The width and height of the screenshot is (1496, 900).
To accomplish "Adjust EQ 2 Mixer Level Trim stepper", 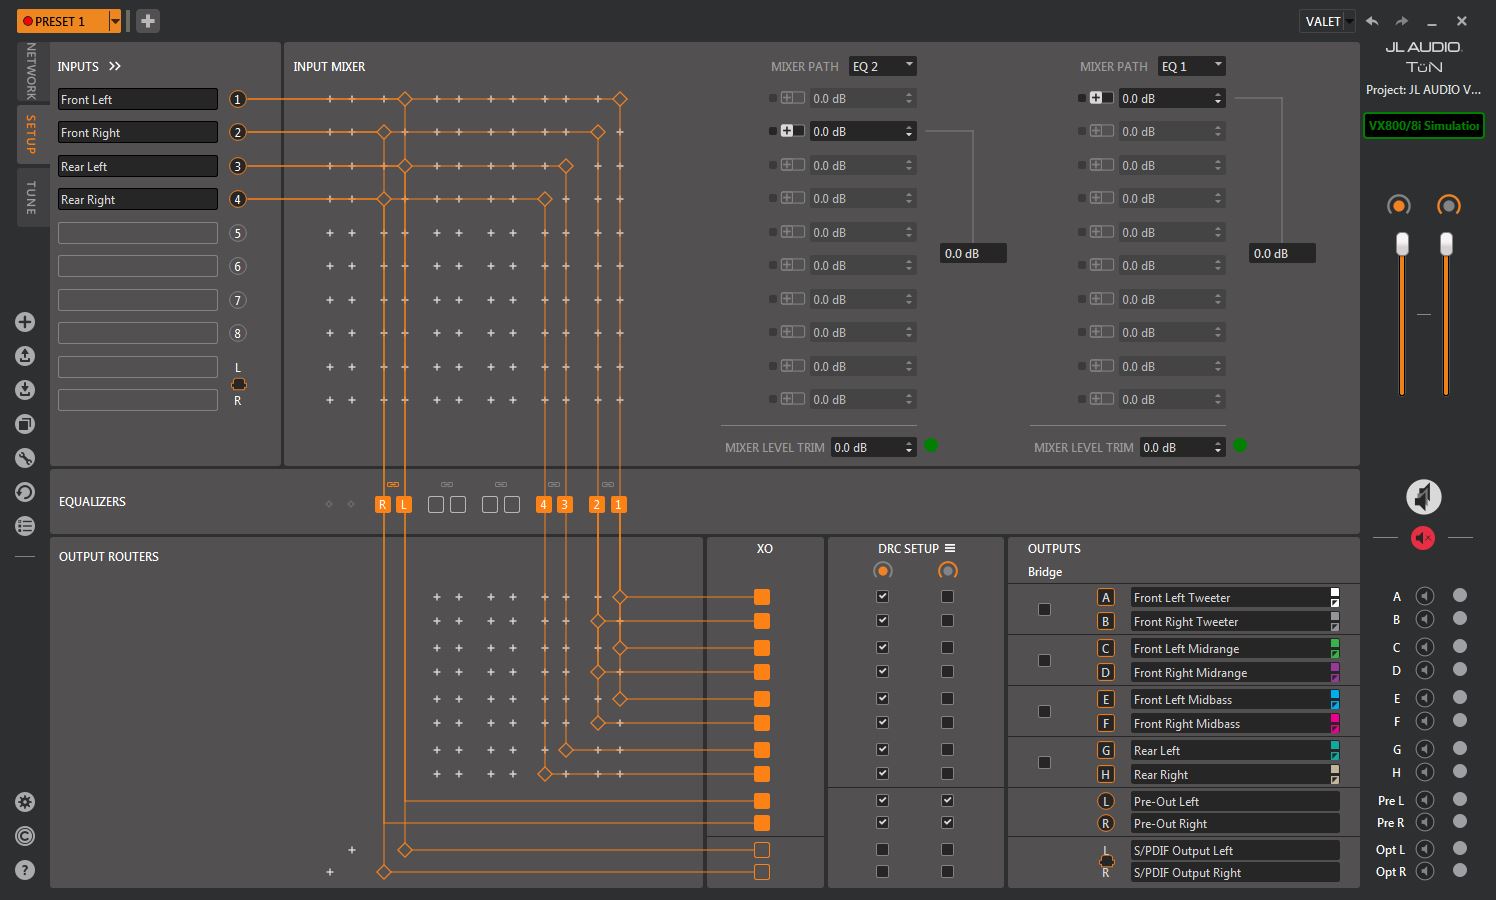I will [909, 447].
